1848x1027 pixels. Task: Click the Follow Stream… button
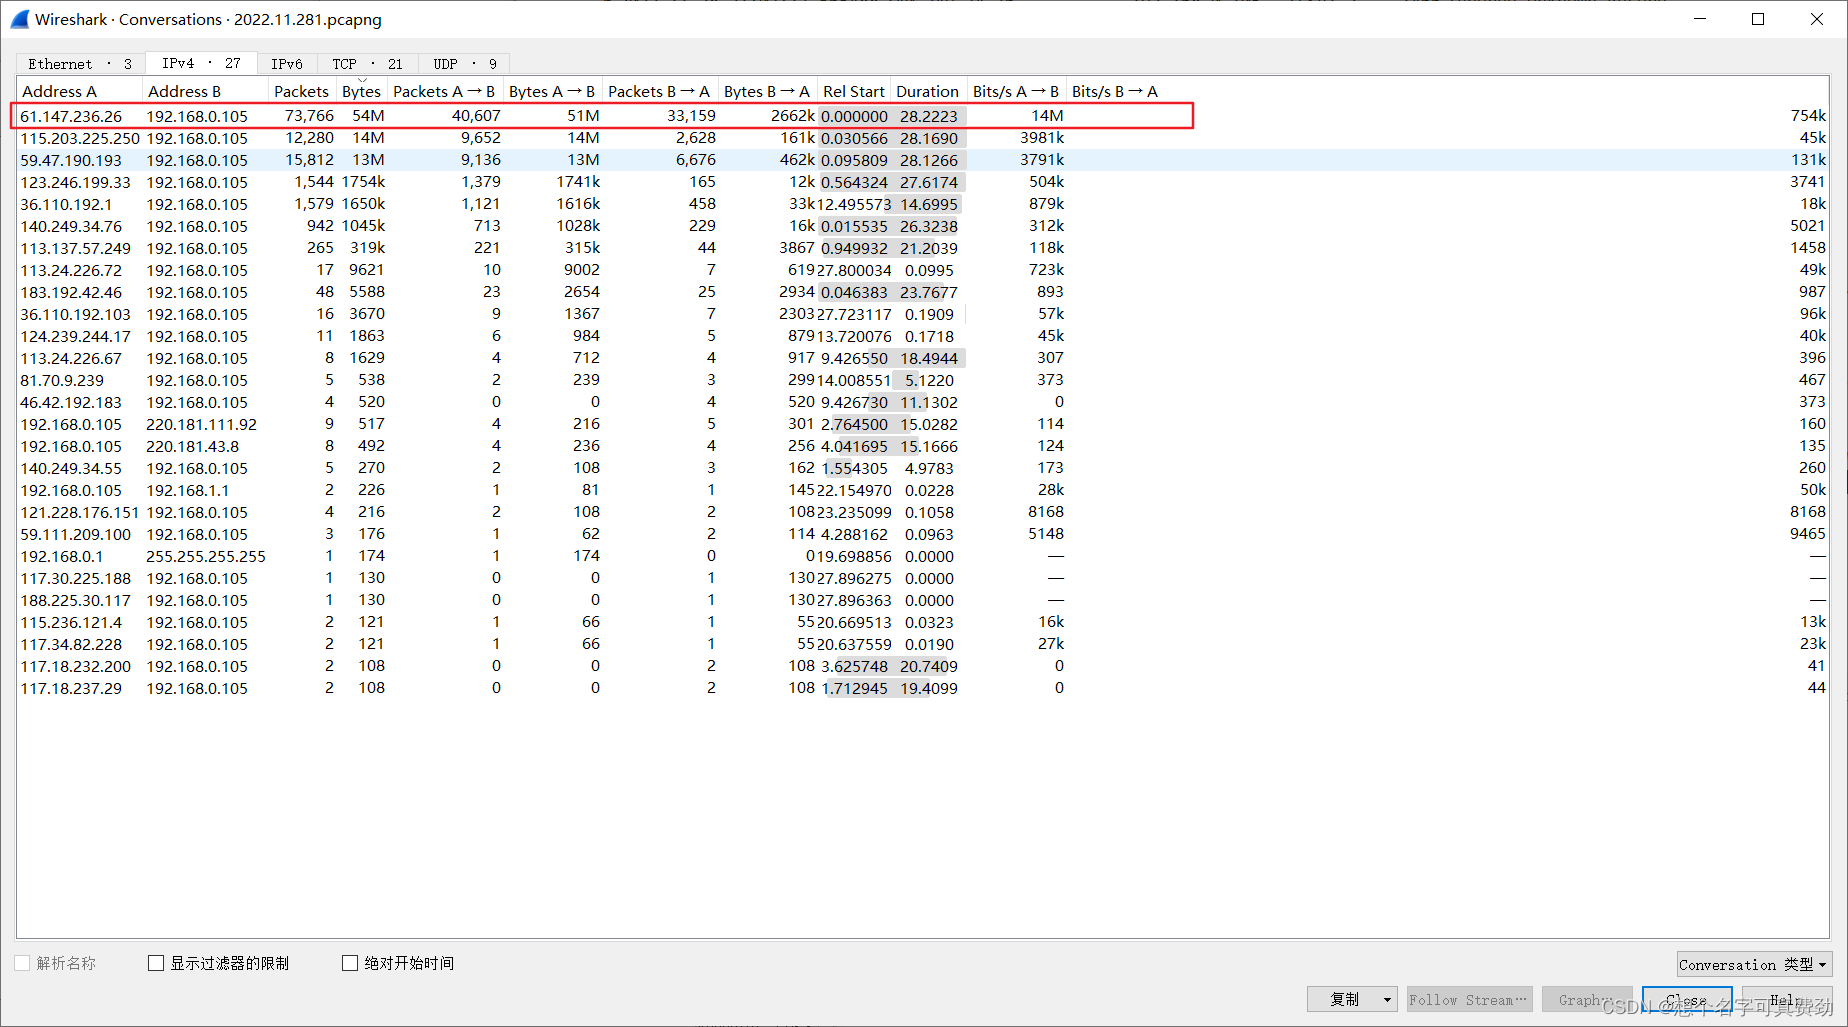[1469, 999]
